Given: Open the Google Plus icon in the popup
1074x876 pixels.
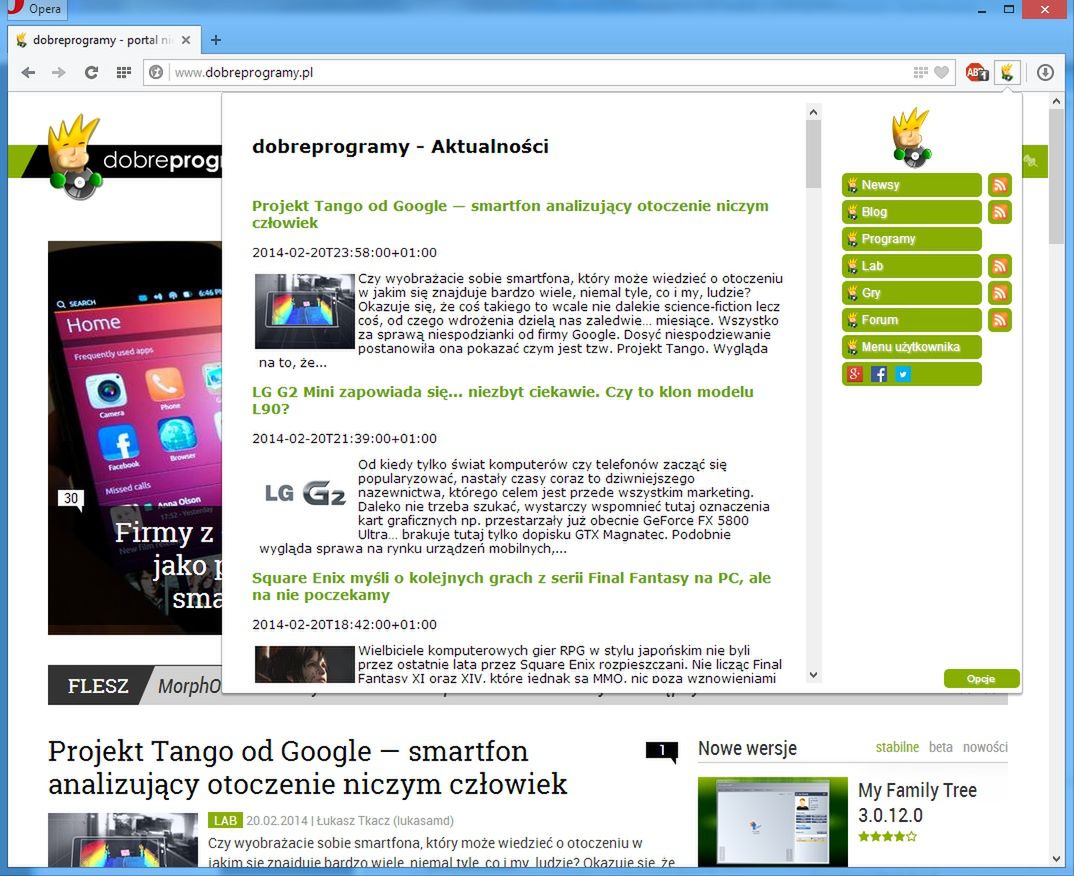Looking at the screenshot, I should (x=854, y=374).
